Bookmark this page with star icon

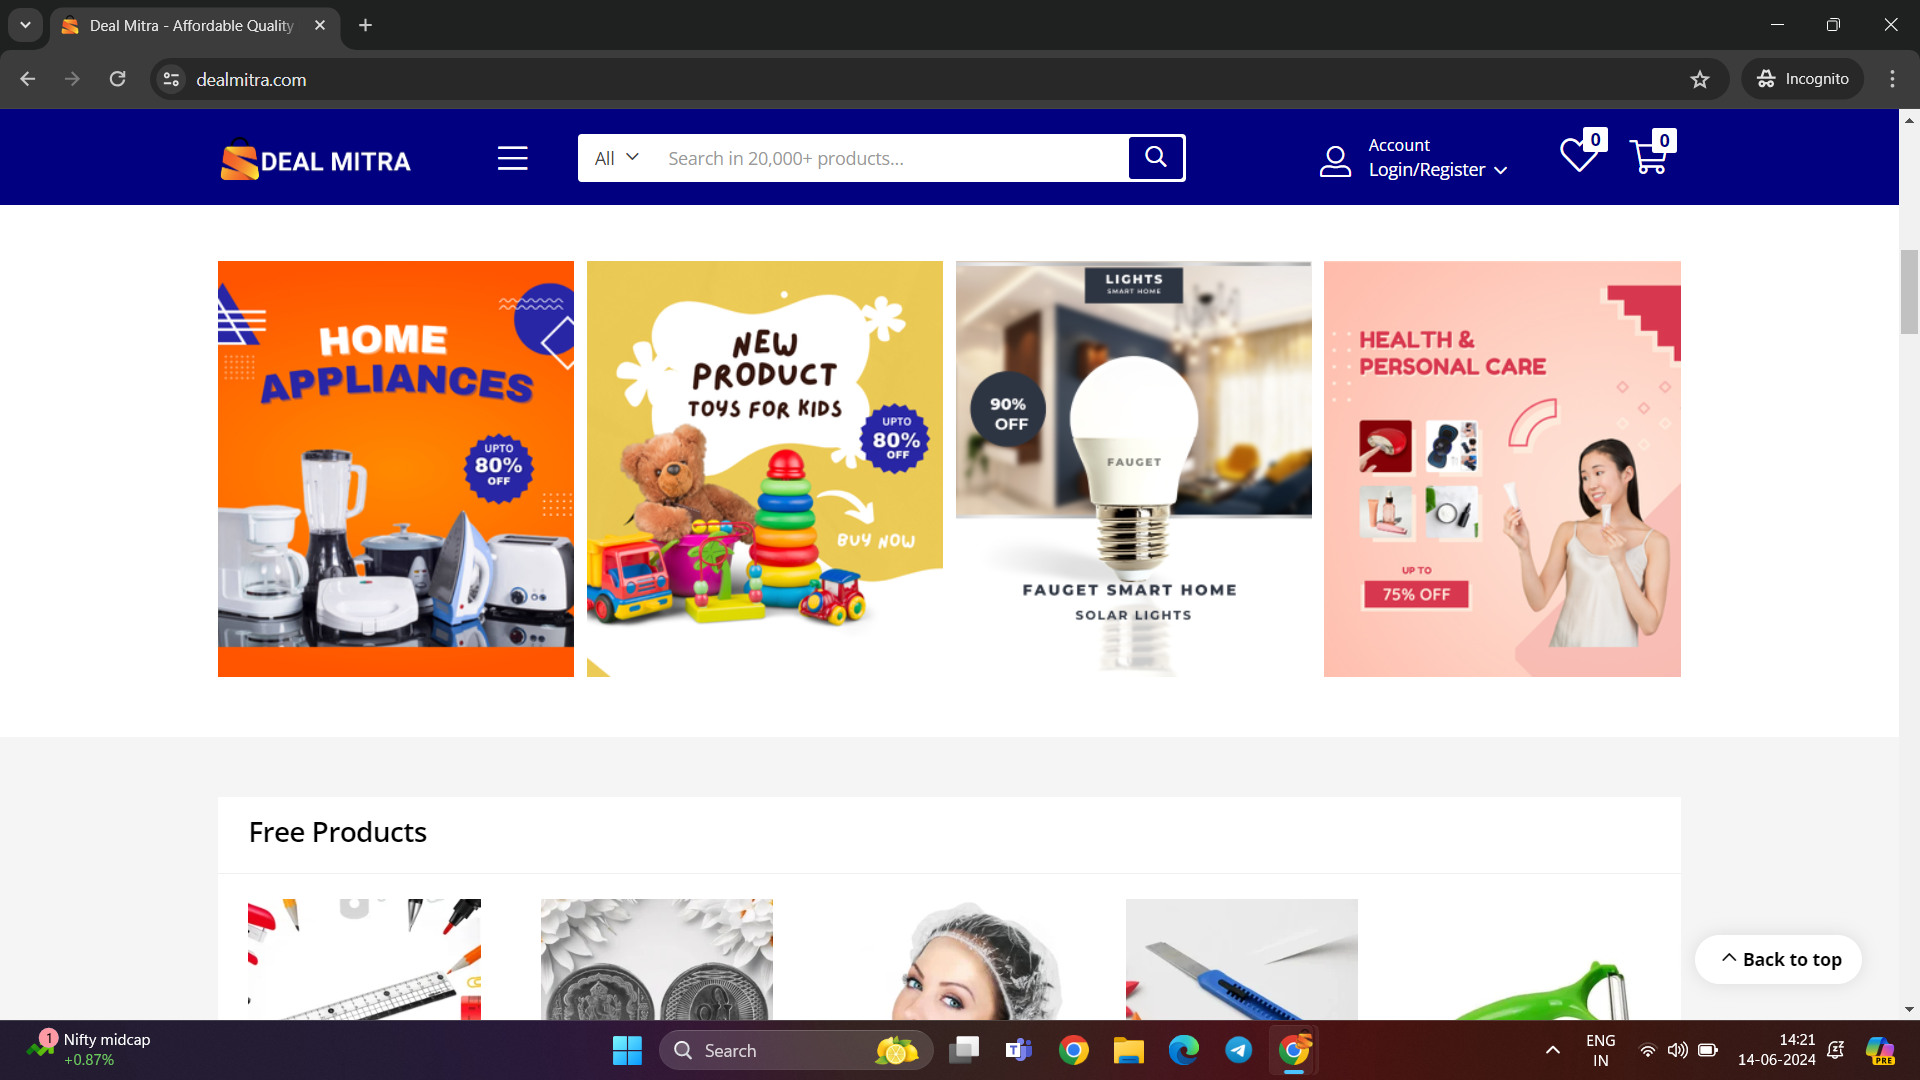pyautogui.click(x=1700, y=79)
